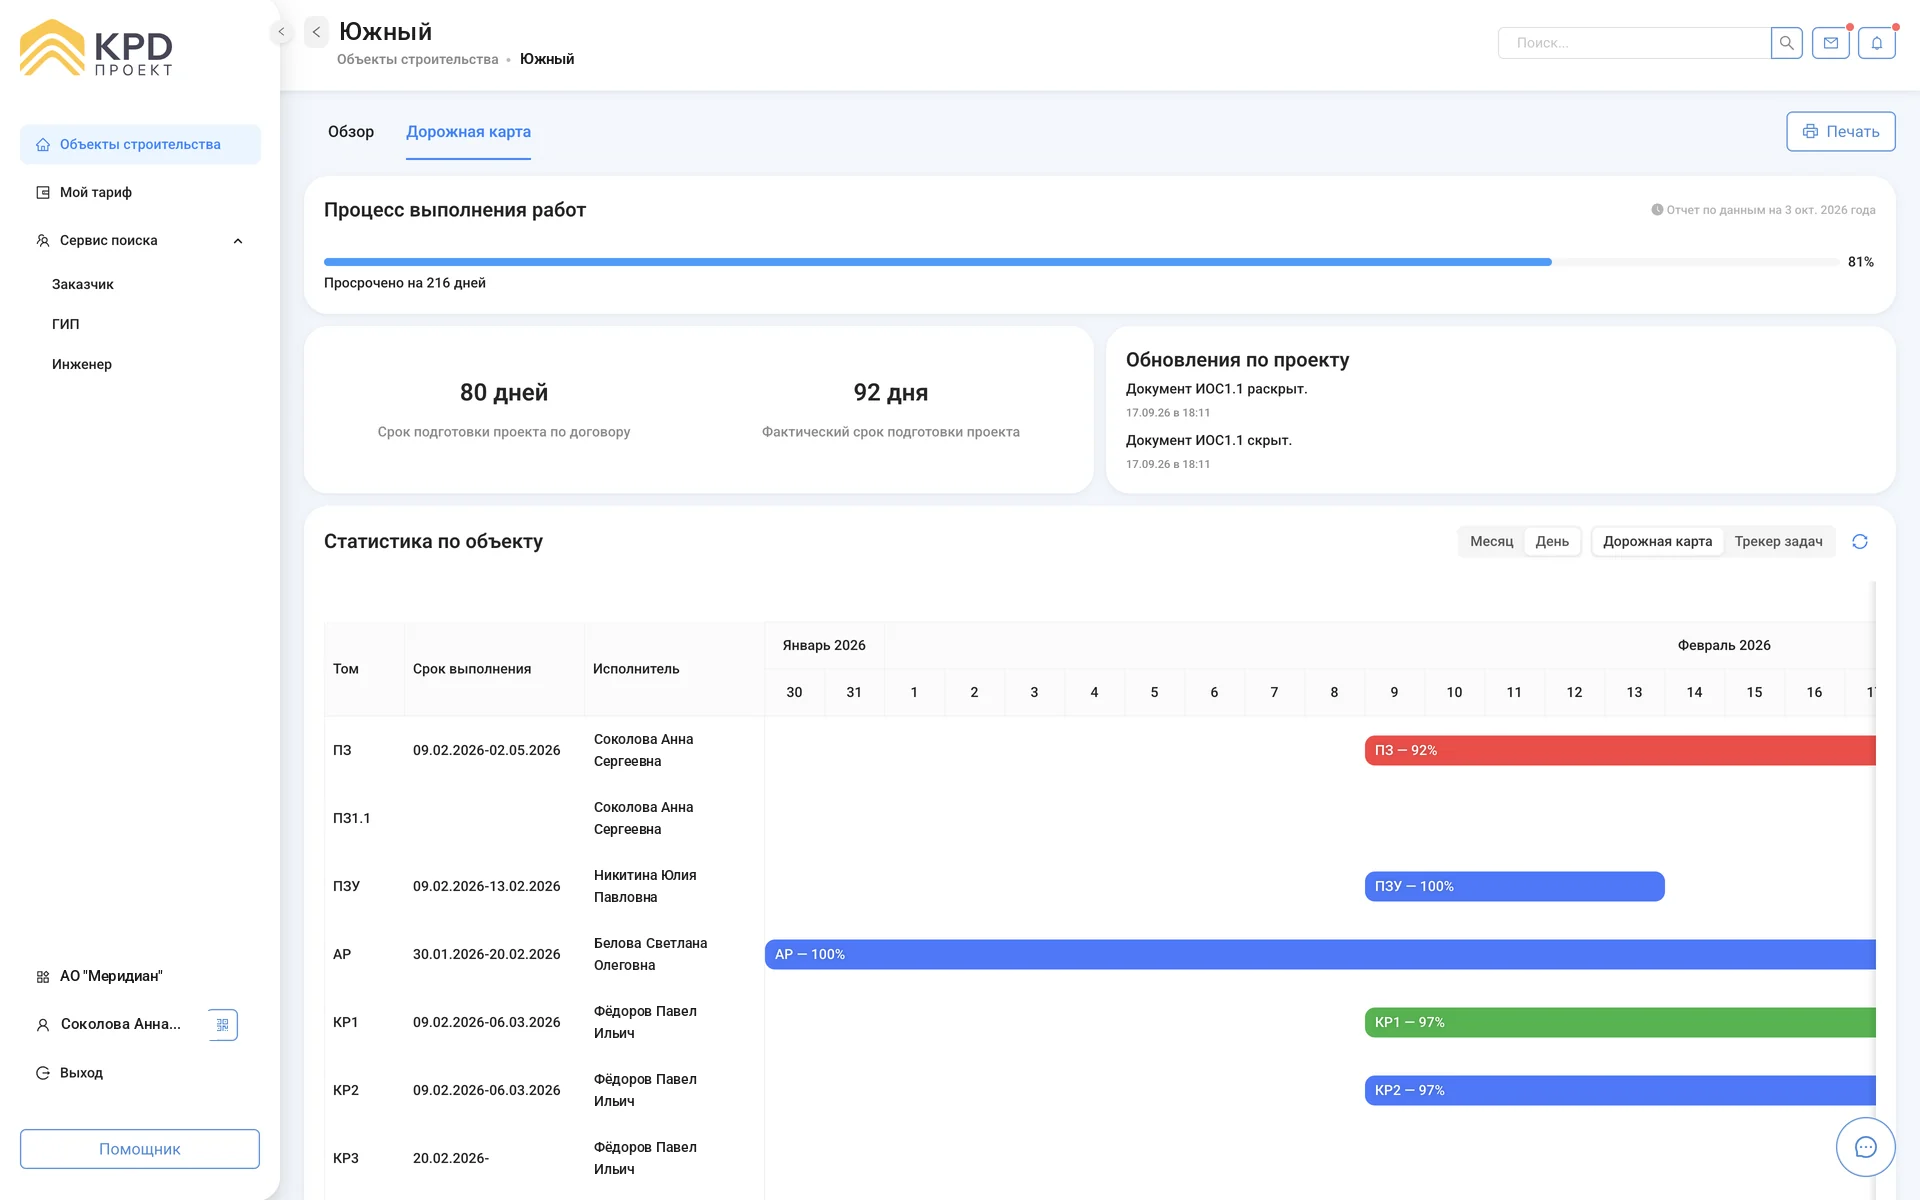The image size is (1920, 1200).
Task: Click the Печать button
Action: pos(1841,131)
